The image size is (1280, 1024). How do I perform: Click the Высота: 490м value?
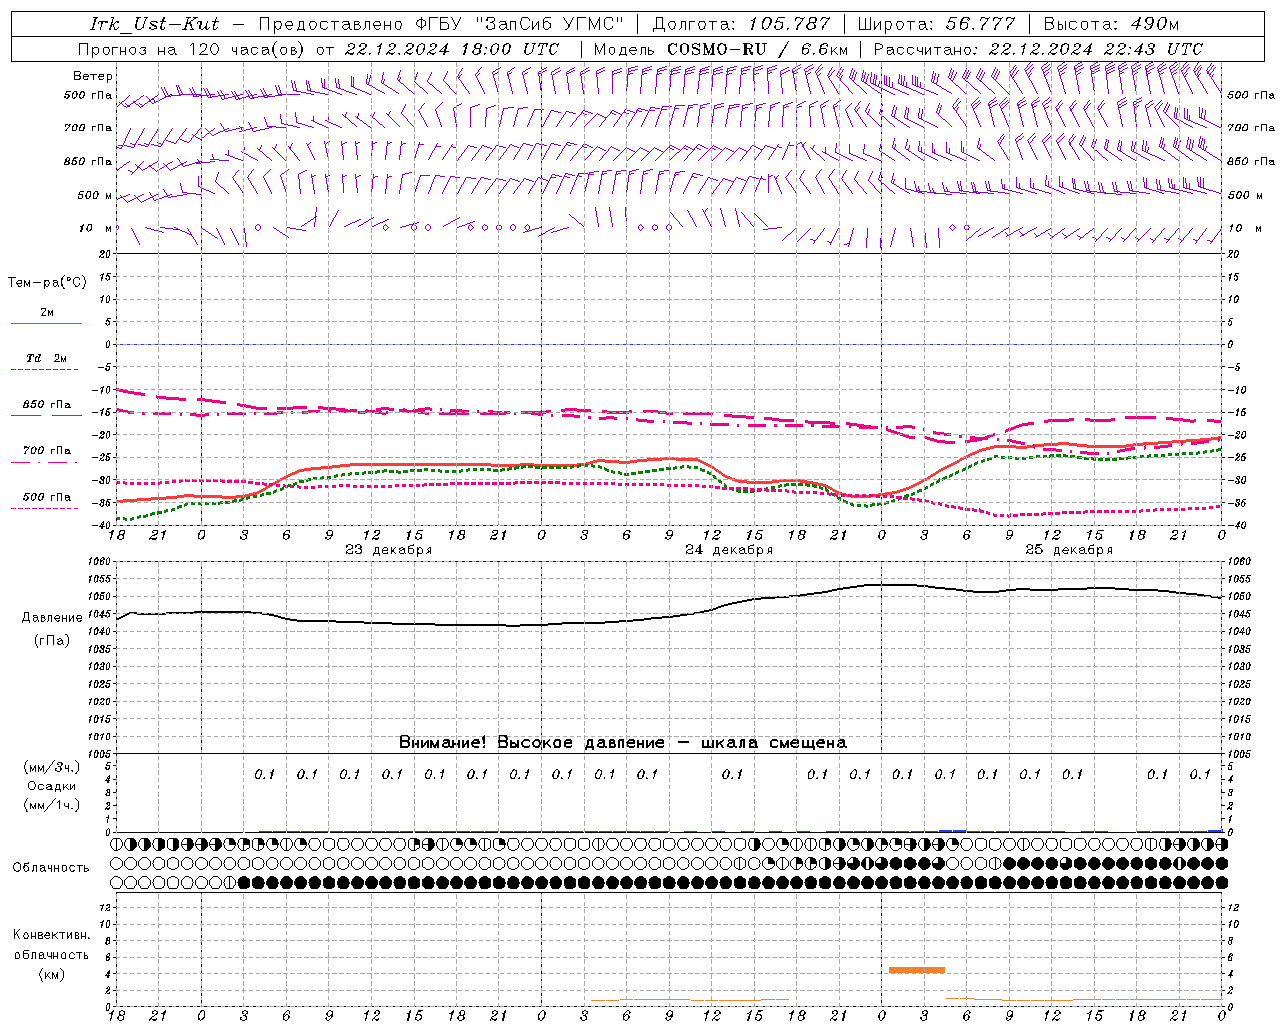[x=1111, y=24]
